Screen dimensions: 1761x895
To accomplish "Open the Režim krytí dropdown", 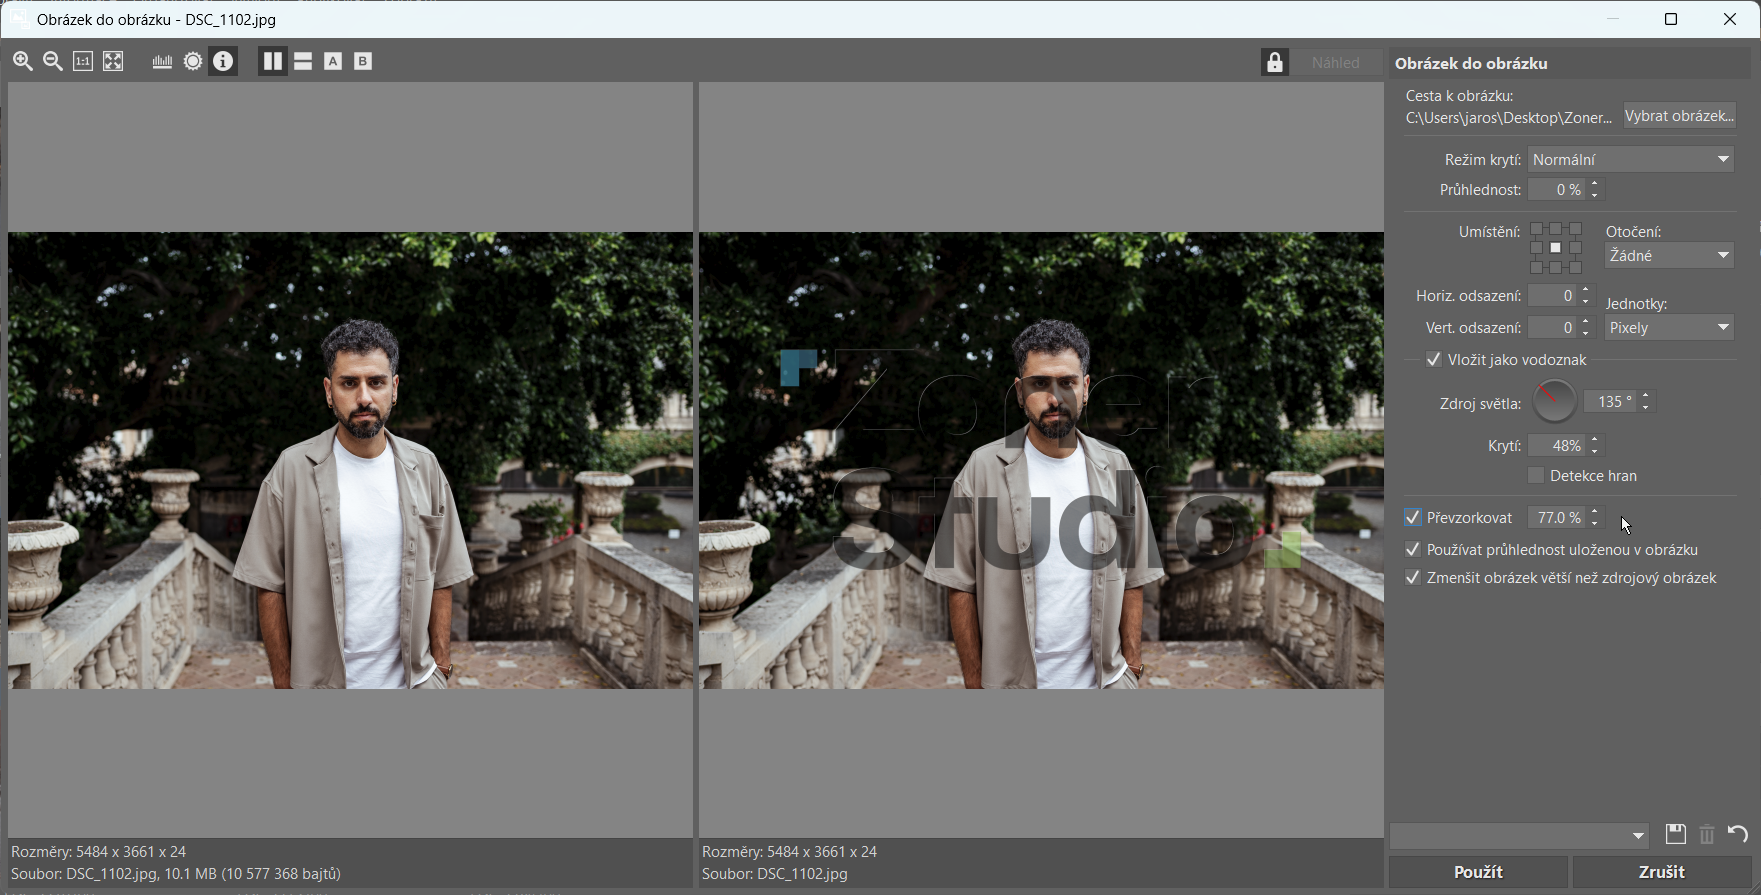I will pyautogui.click(x=1631, y=159).
